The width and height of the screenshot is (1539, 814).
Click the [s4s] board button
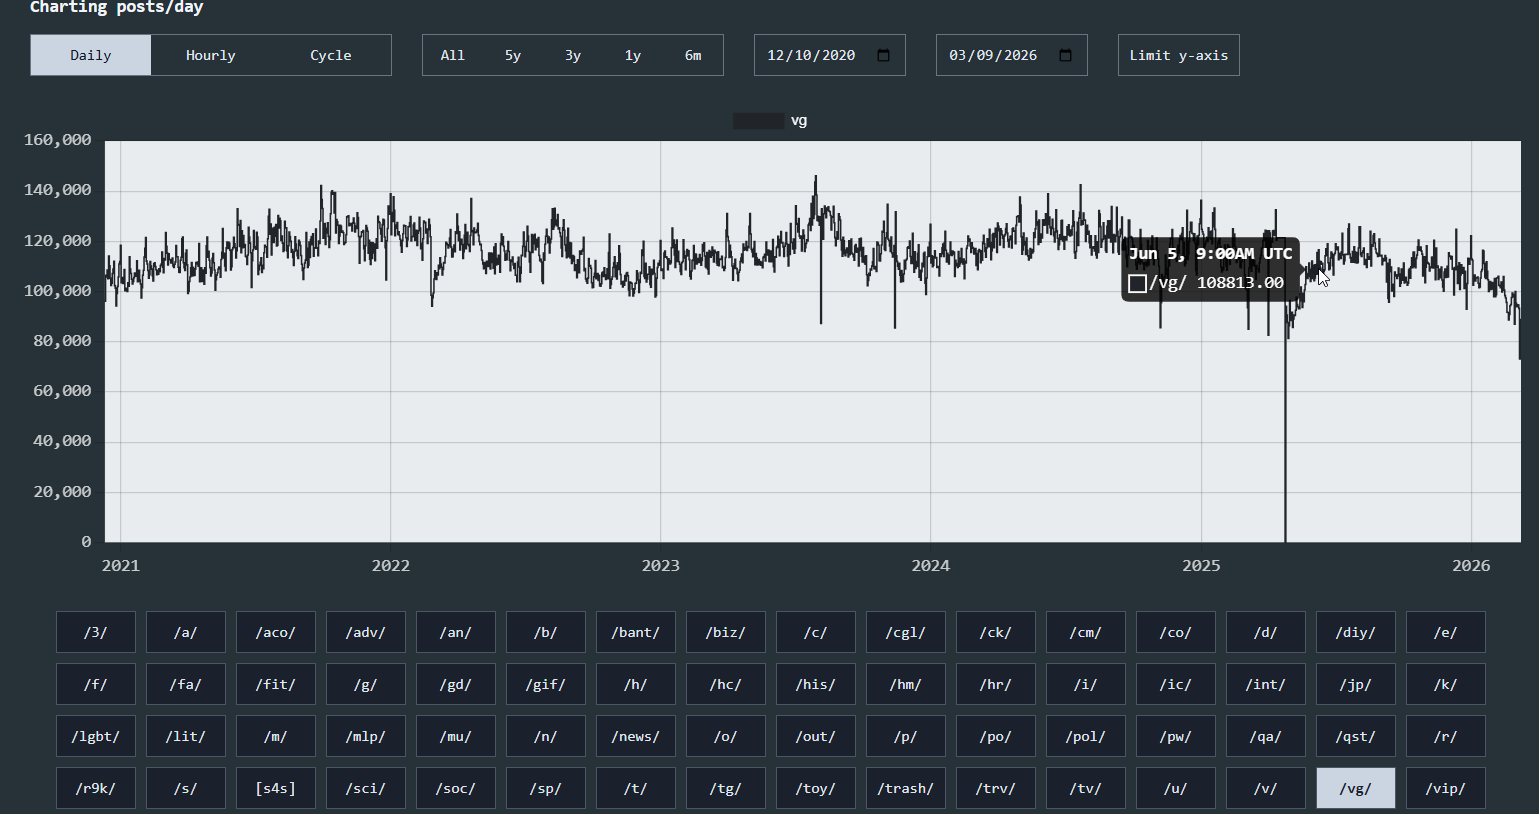point(276,788)
